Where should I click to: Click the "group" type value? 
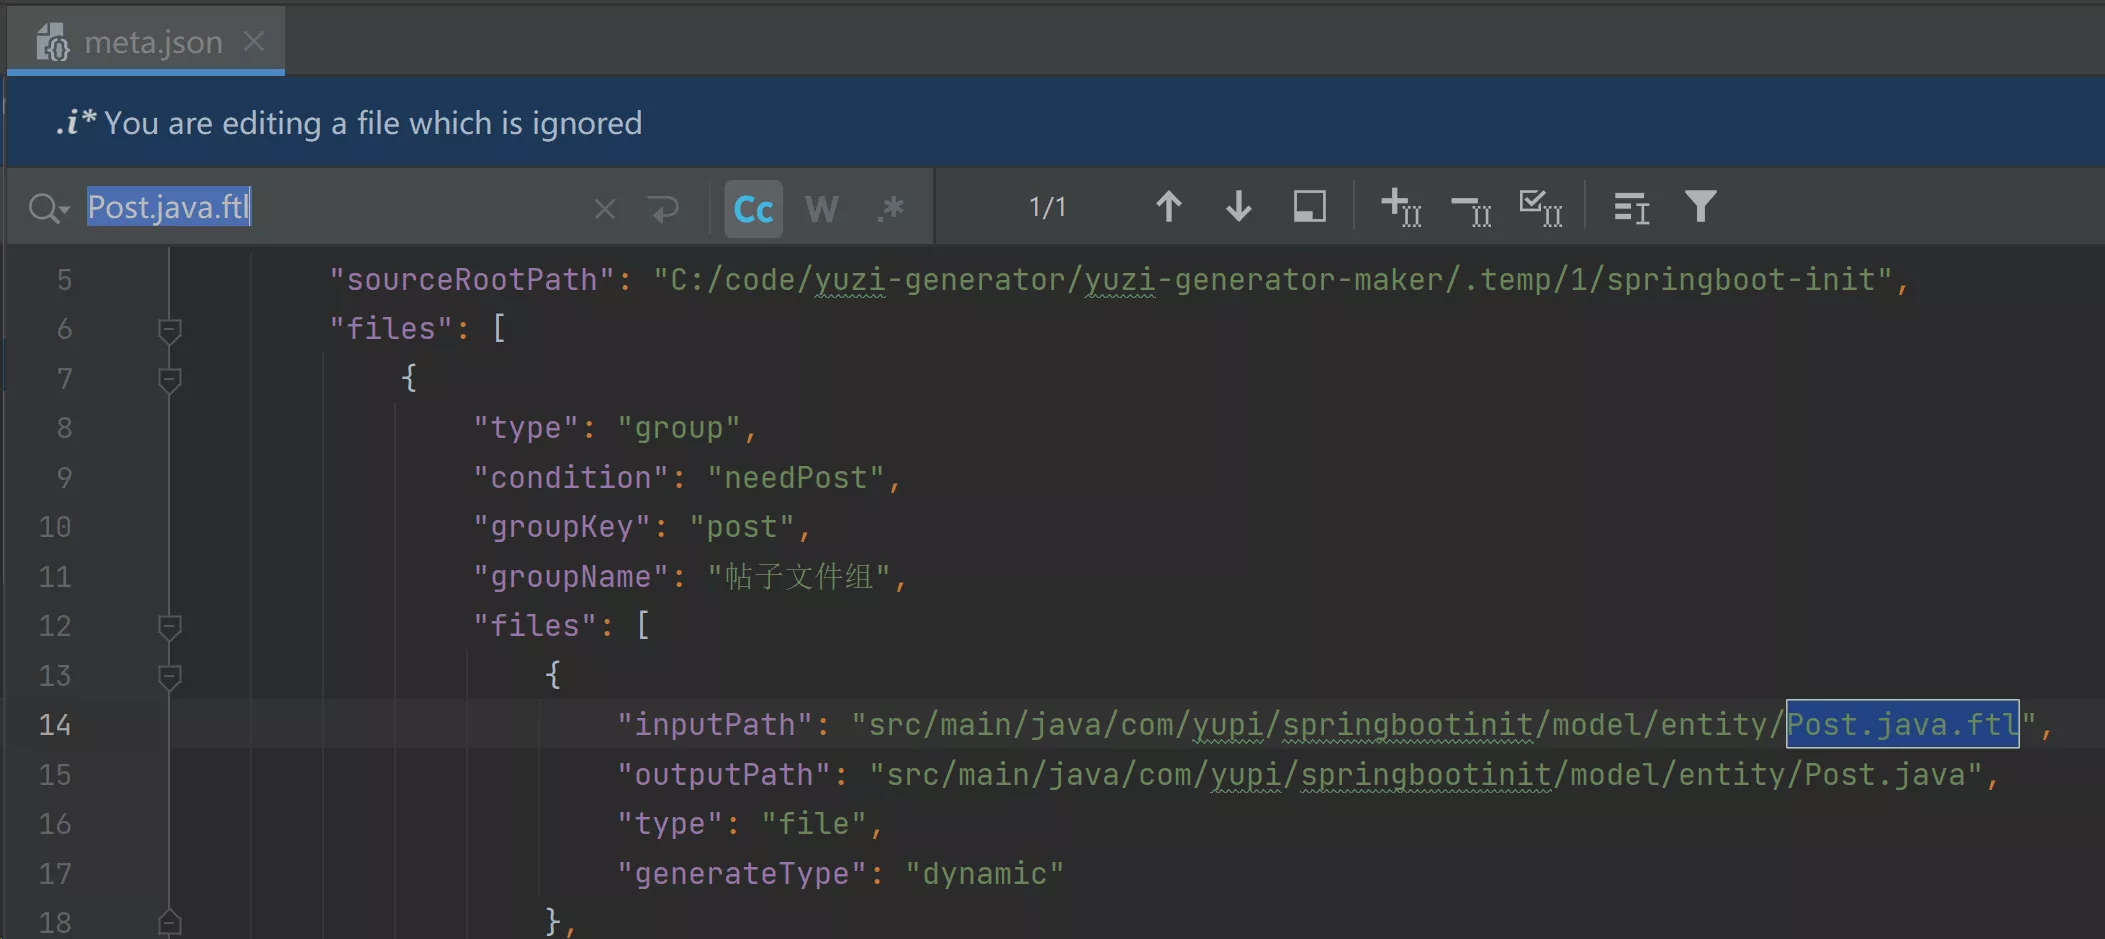[x=678, y=428]
